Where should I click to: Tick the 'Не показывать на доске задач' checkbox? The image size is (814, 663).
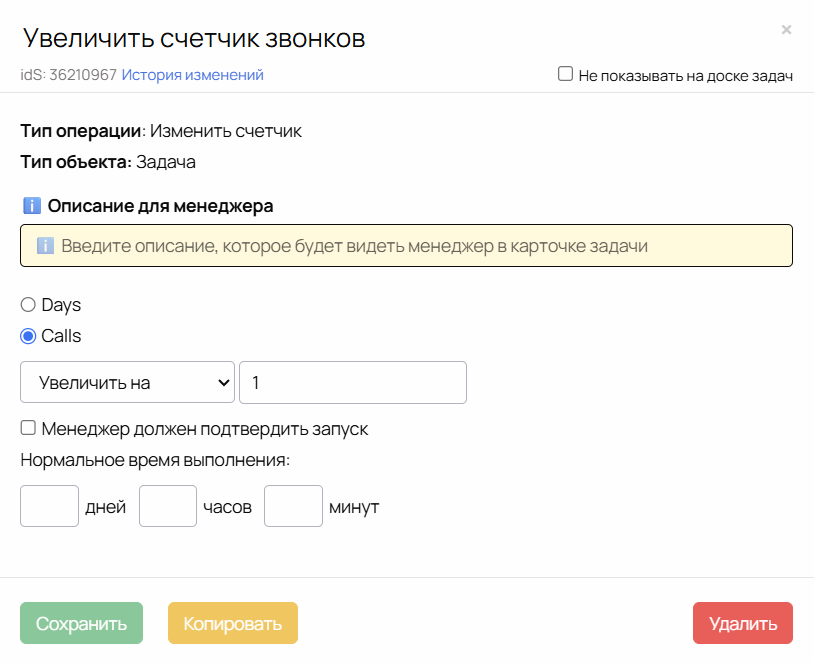pos(565,74)
